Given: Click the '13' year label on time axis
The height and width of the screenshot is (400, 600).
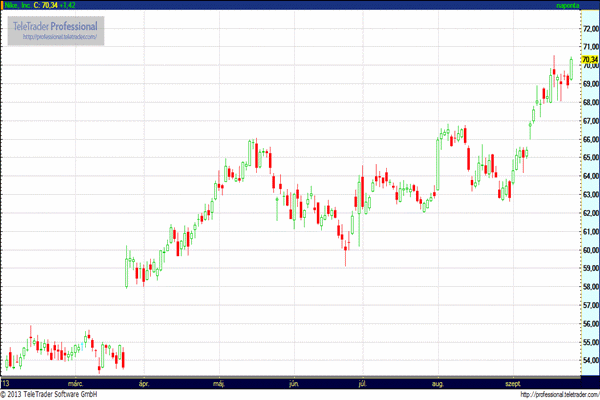Looking at the screenshot, I should pos(6,383).
